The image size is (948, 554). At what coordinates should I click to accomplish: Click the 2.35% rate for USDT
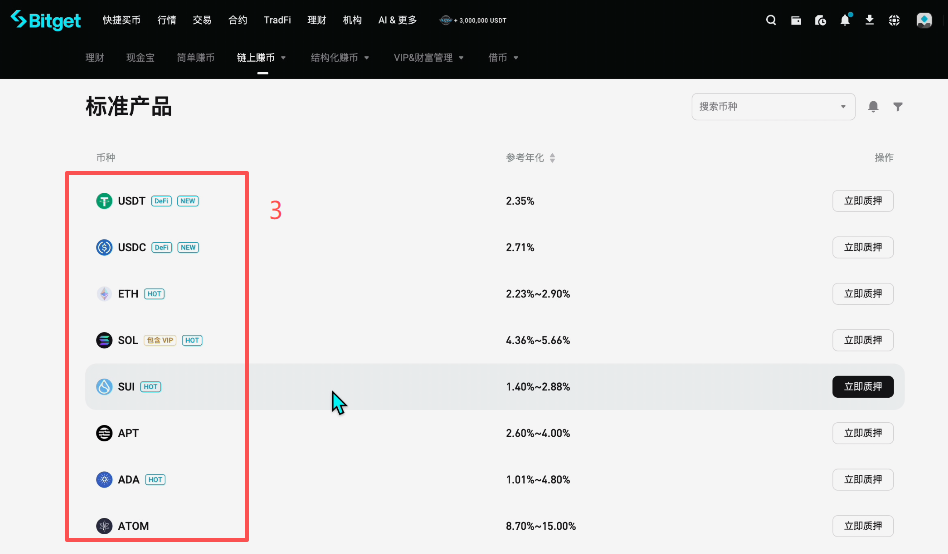click(x=520, y=201)
